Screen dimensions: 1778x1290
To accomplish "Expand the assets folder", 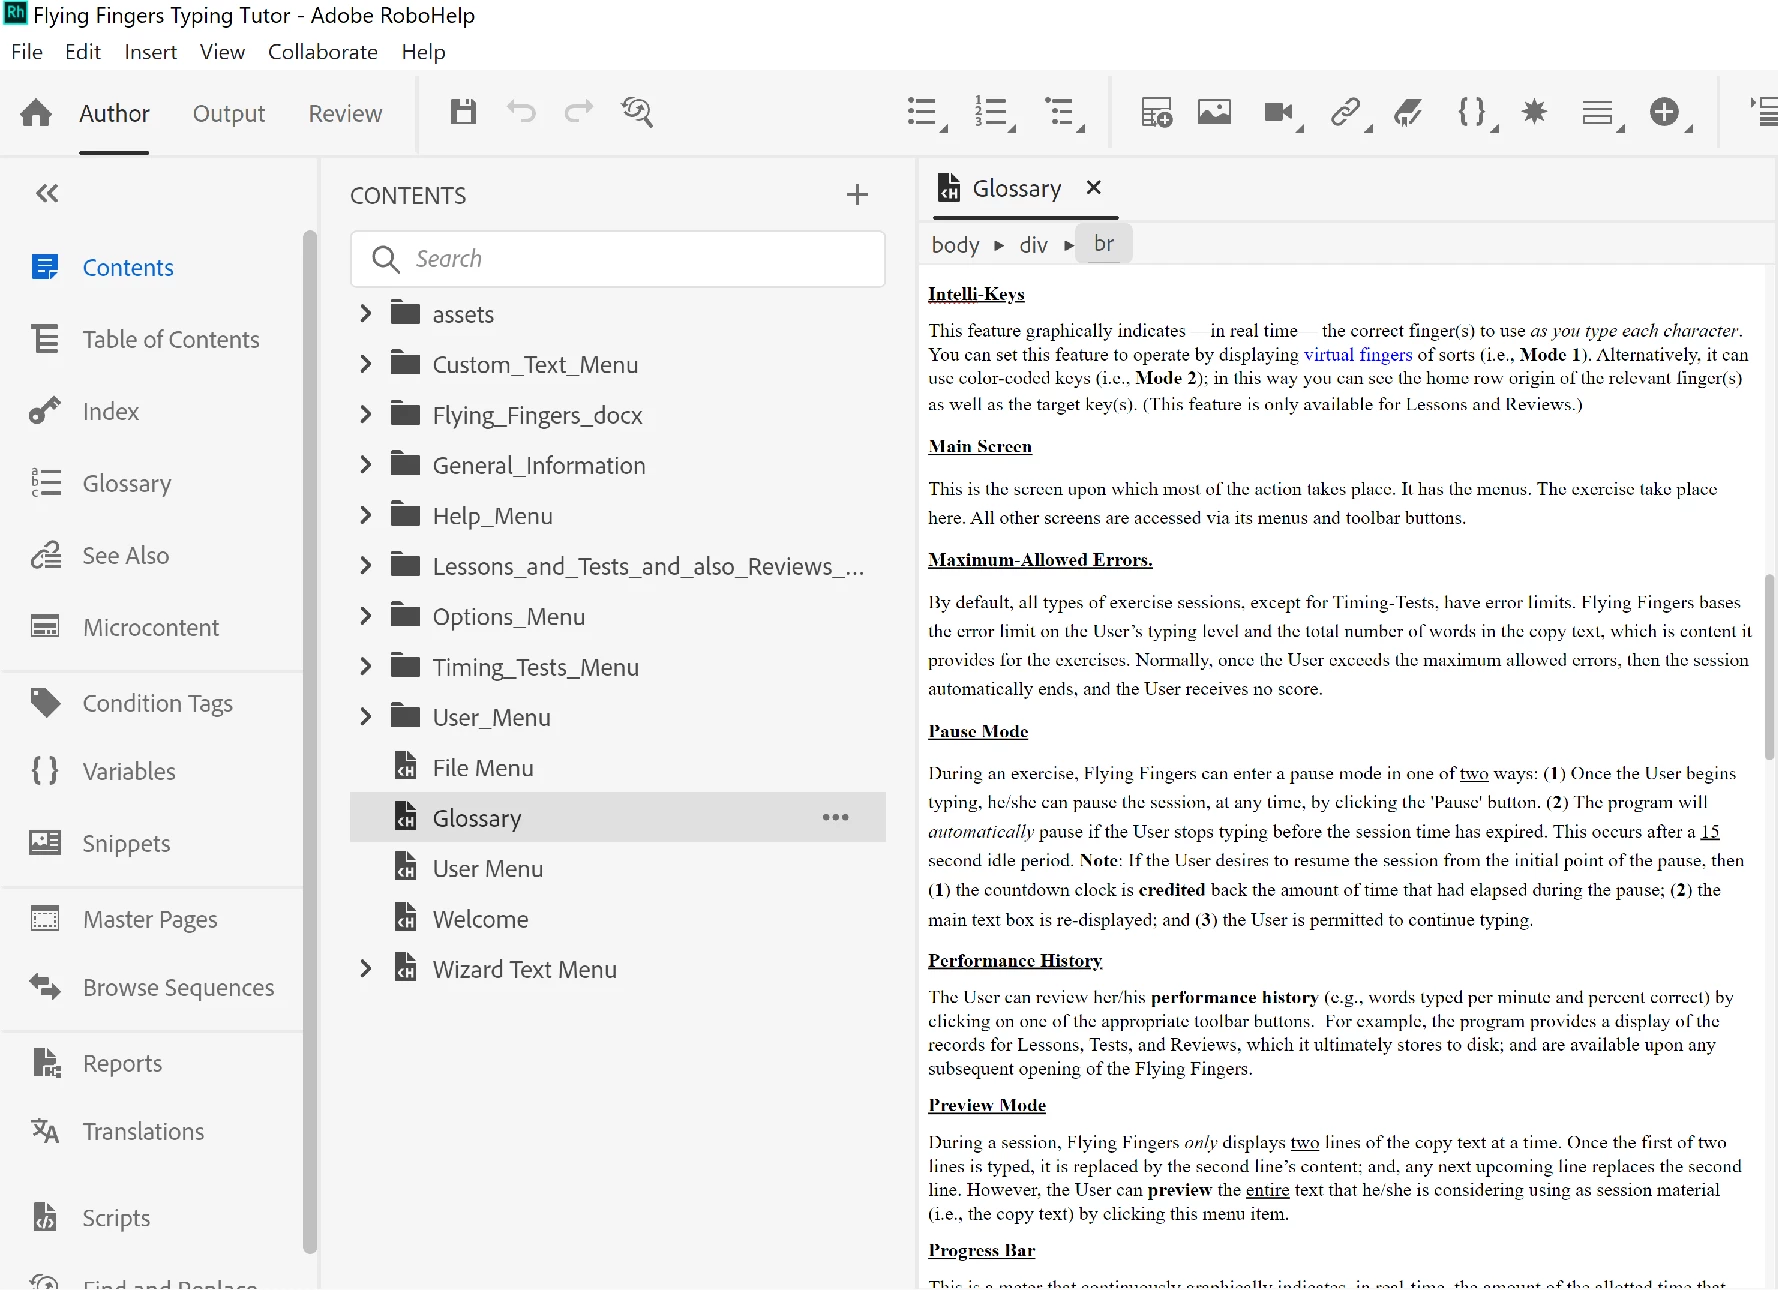I will pyautogui.click(x=365, y=314).
